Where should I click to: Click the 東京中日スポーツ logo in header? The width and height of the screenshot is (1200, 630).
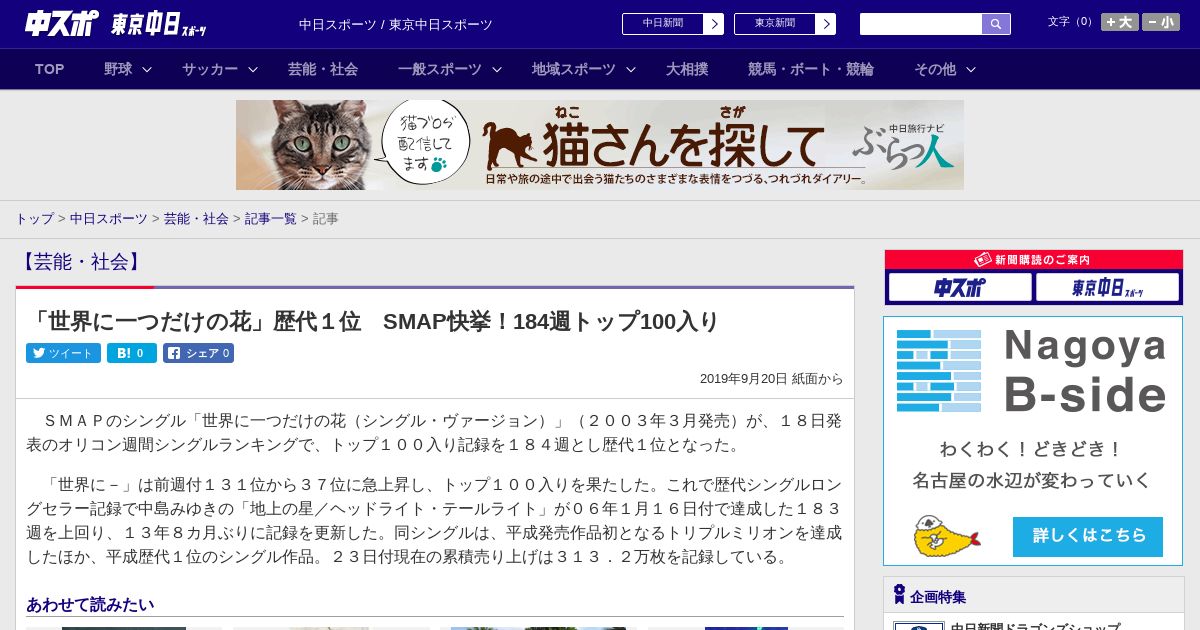[159, 24]
